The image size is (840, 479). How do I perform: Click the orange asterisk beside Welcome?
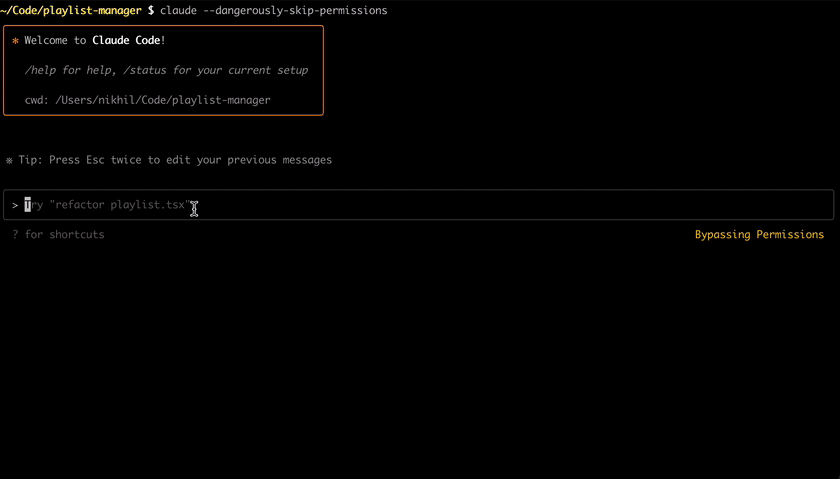click(x=15, y=41)
